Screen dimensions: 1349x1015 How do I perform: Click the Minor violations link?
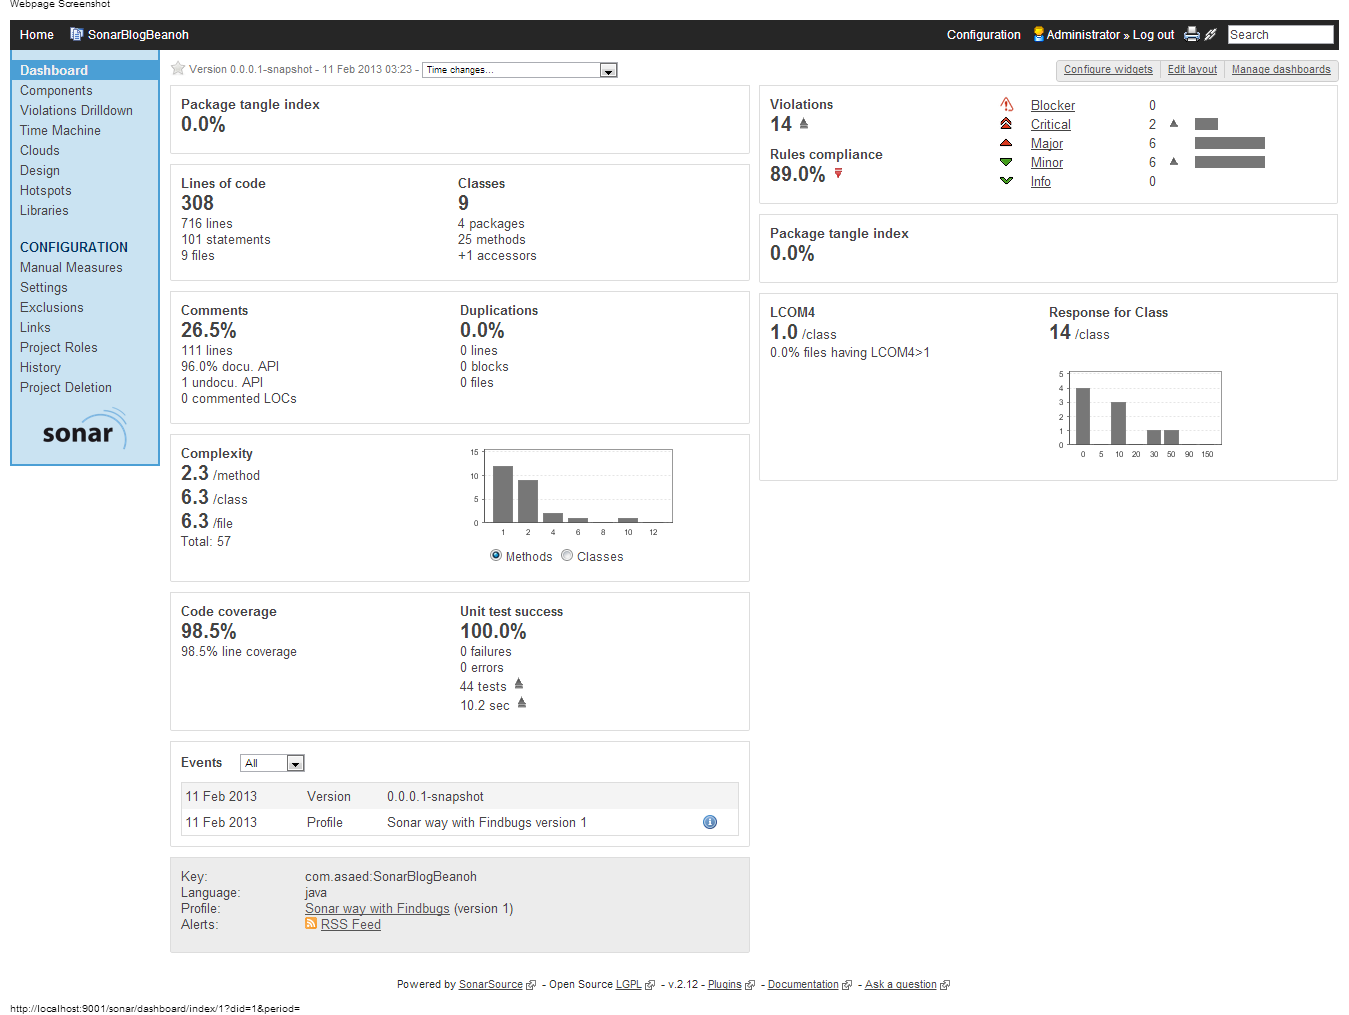1047,162
